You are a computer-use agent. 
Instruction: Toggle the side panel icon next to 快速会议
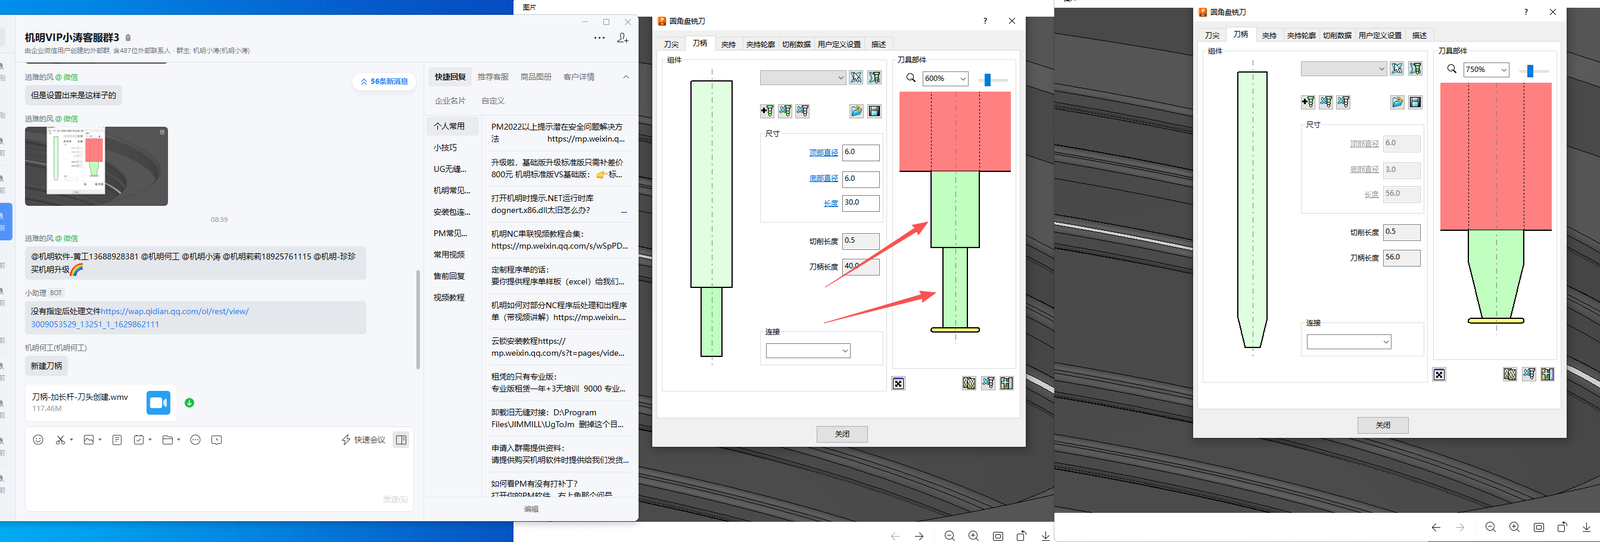[x=401, y=440]
